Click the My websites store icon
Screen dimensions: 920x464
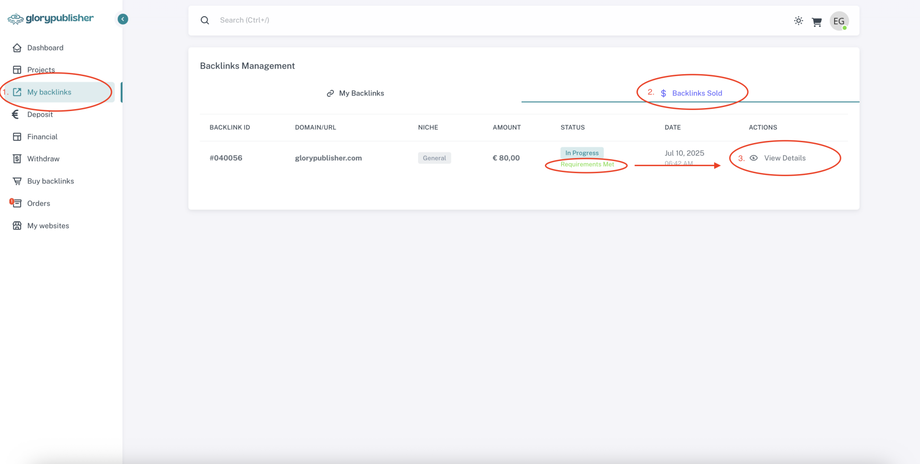pyautogui.click(x=17, y=226)
